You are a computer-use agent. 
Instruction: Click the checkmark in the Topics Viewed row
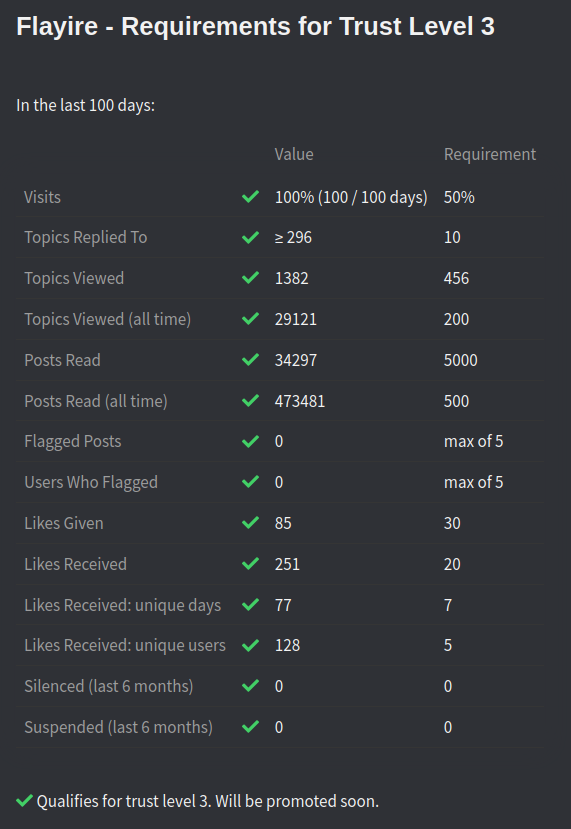[x=250, y=278]
